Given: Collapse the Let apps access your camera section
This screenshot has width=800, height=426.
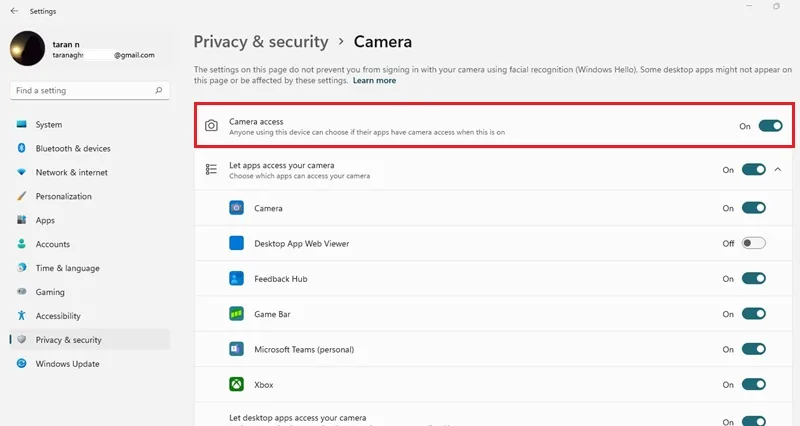Looking at the screenshot, I should point(778,169).
